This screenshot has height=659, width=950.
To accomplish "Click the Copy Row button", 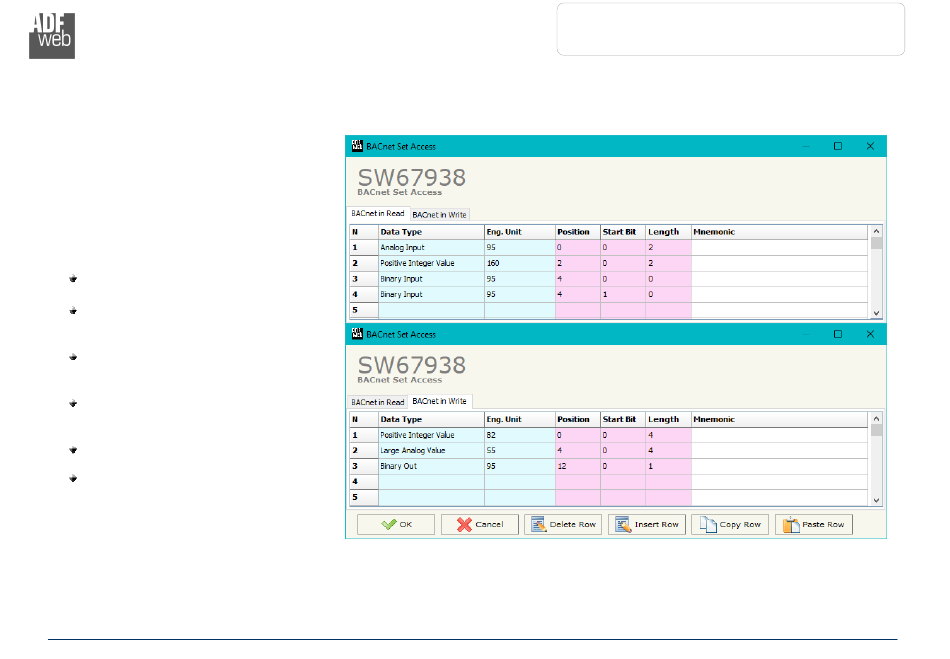I will click(x=730, y=525).
